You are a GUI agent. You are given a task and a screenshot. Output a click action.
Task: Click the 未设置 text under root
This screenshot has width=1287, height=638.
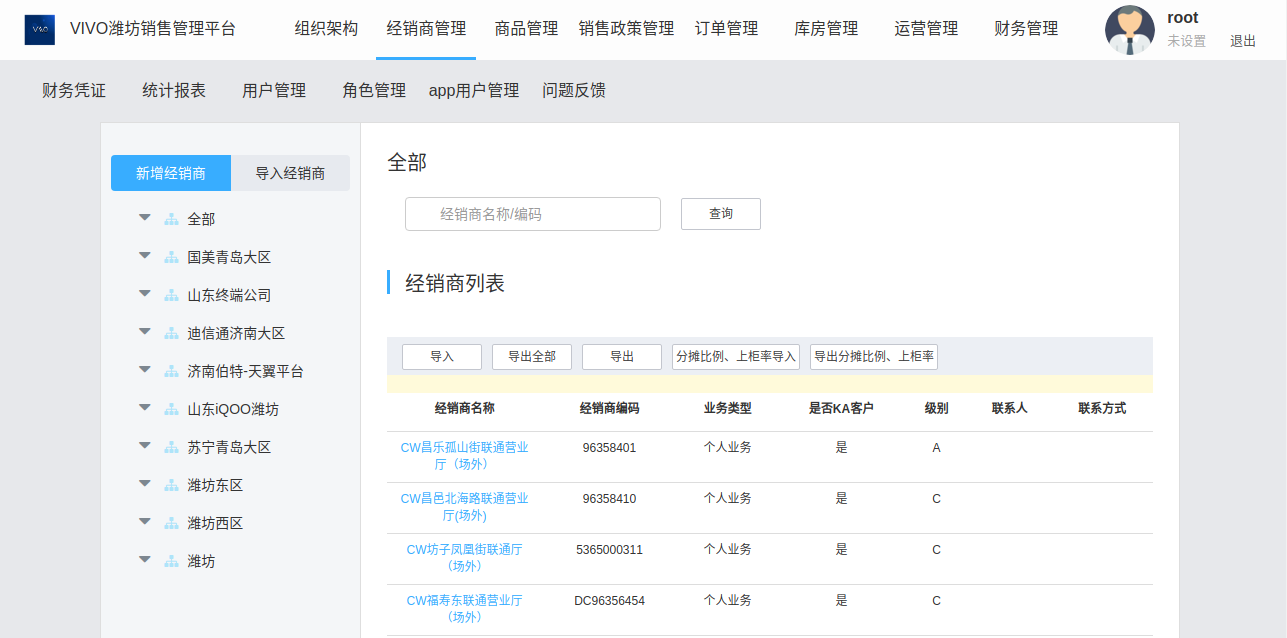point(1187,41)
